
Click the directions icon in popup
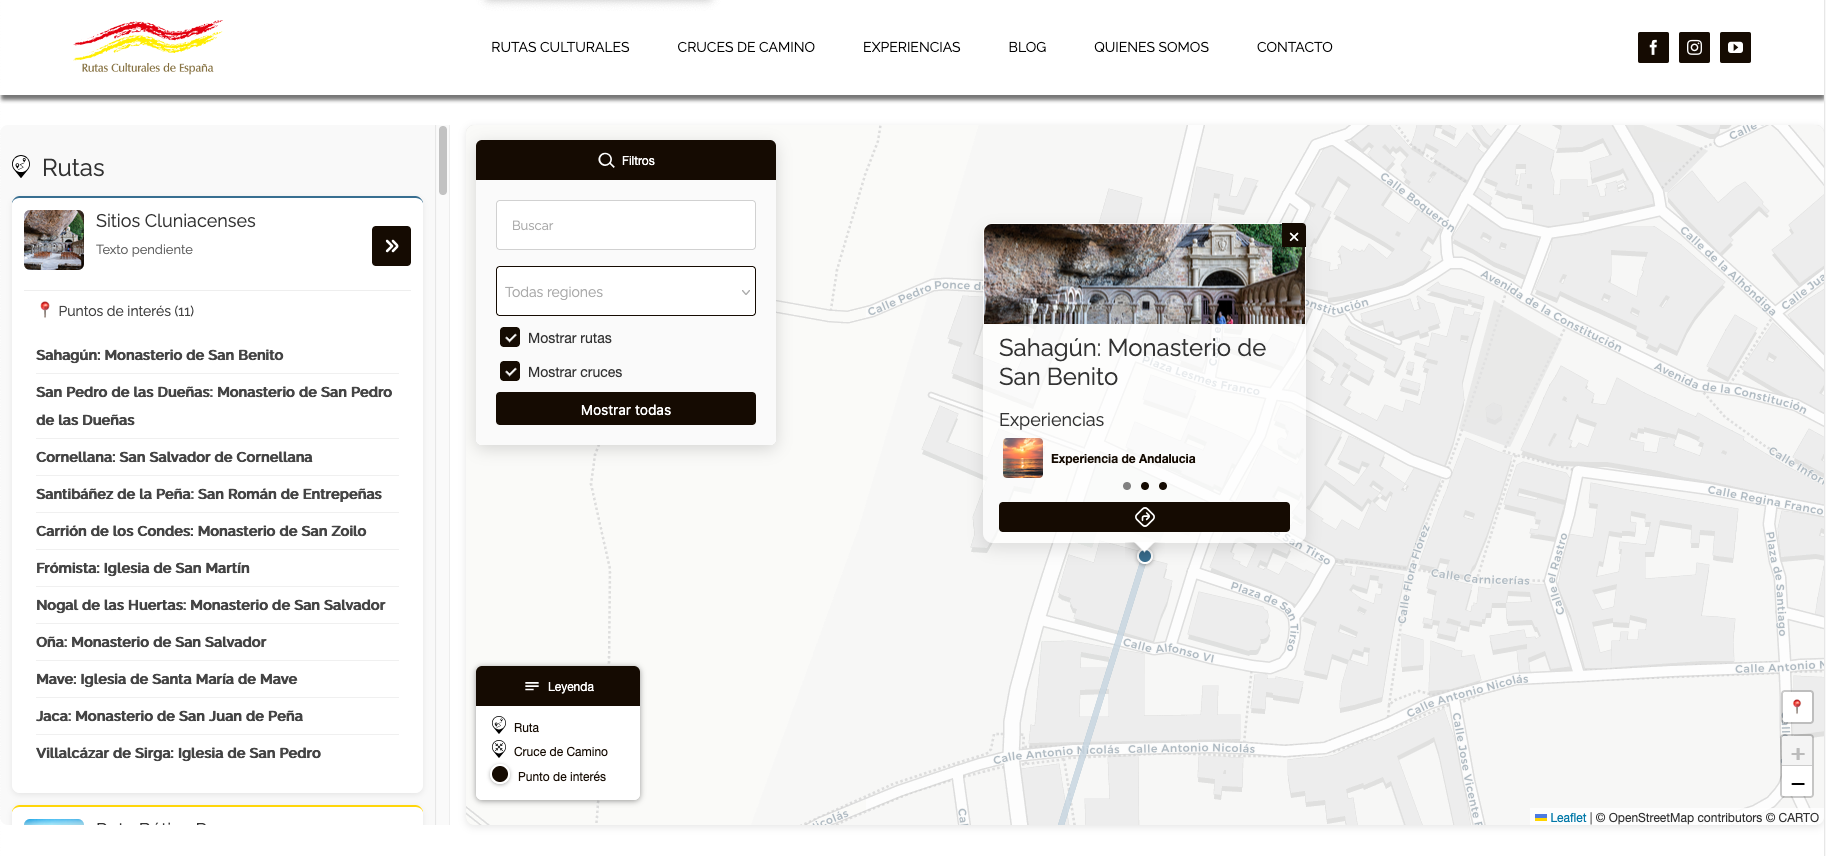click(x=1144, y=517)
